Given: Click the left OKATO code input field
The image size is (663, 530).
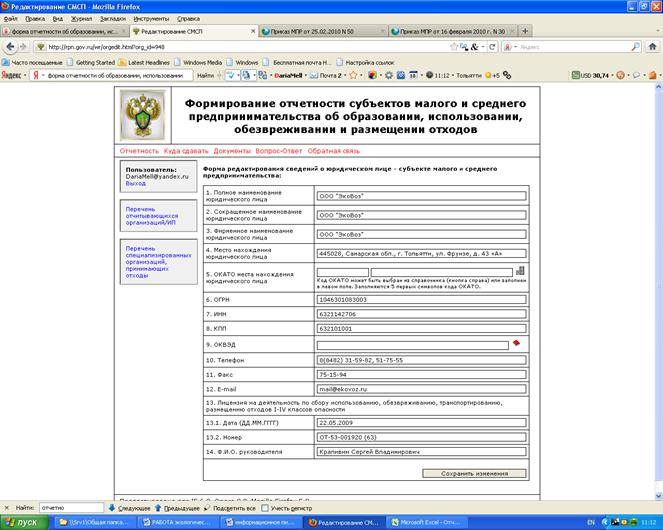Looking at the screenshot, I should click(342, 273).
